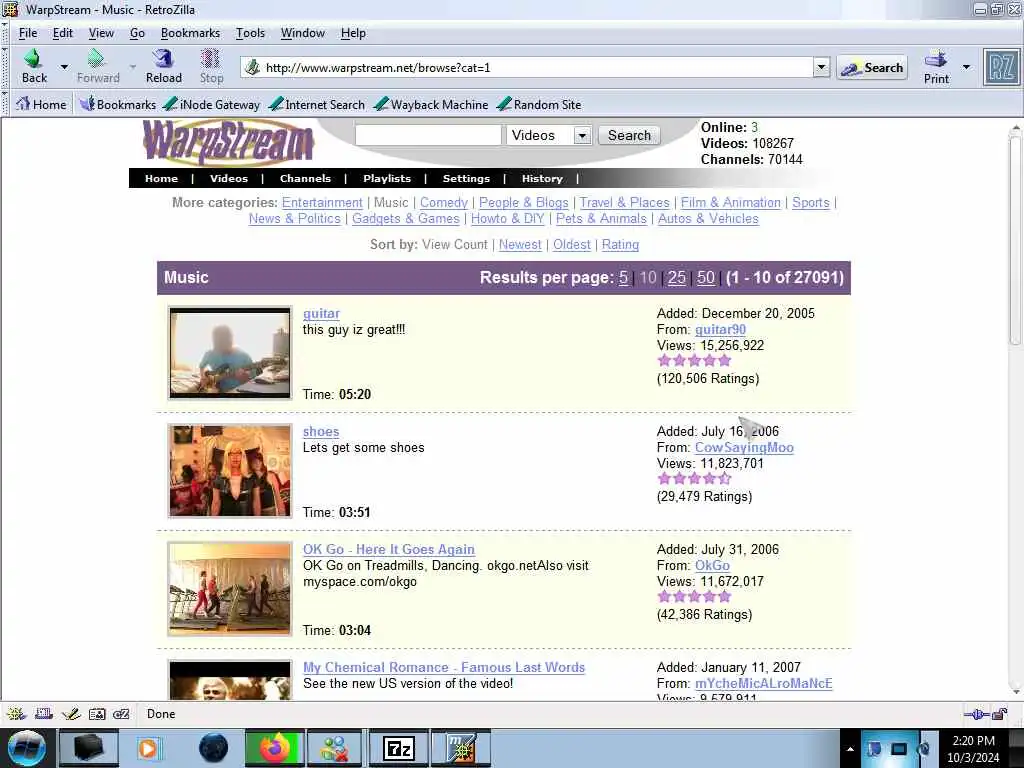Open the History navigation tab

(542, 178)
